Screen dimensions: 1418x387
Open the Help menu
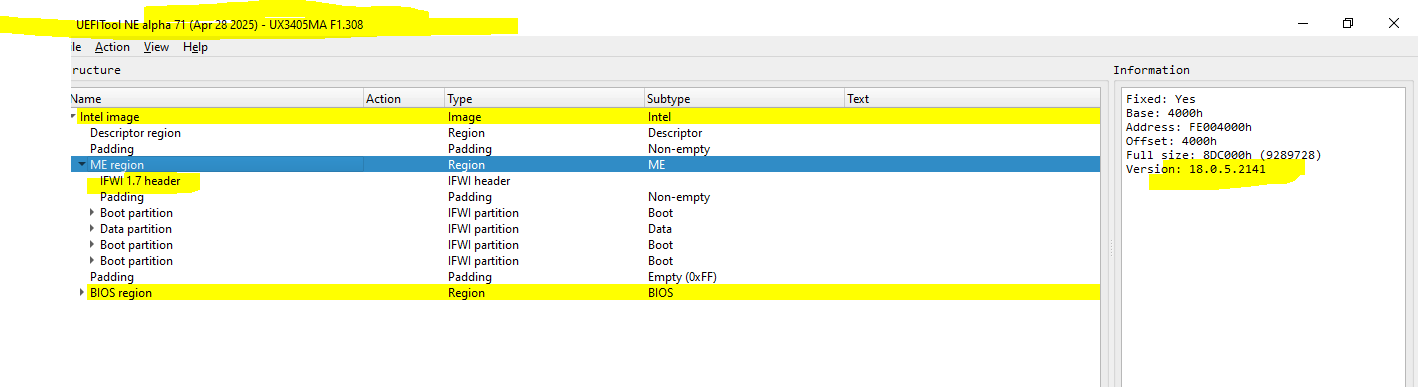(195, 47)
